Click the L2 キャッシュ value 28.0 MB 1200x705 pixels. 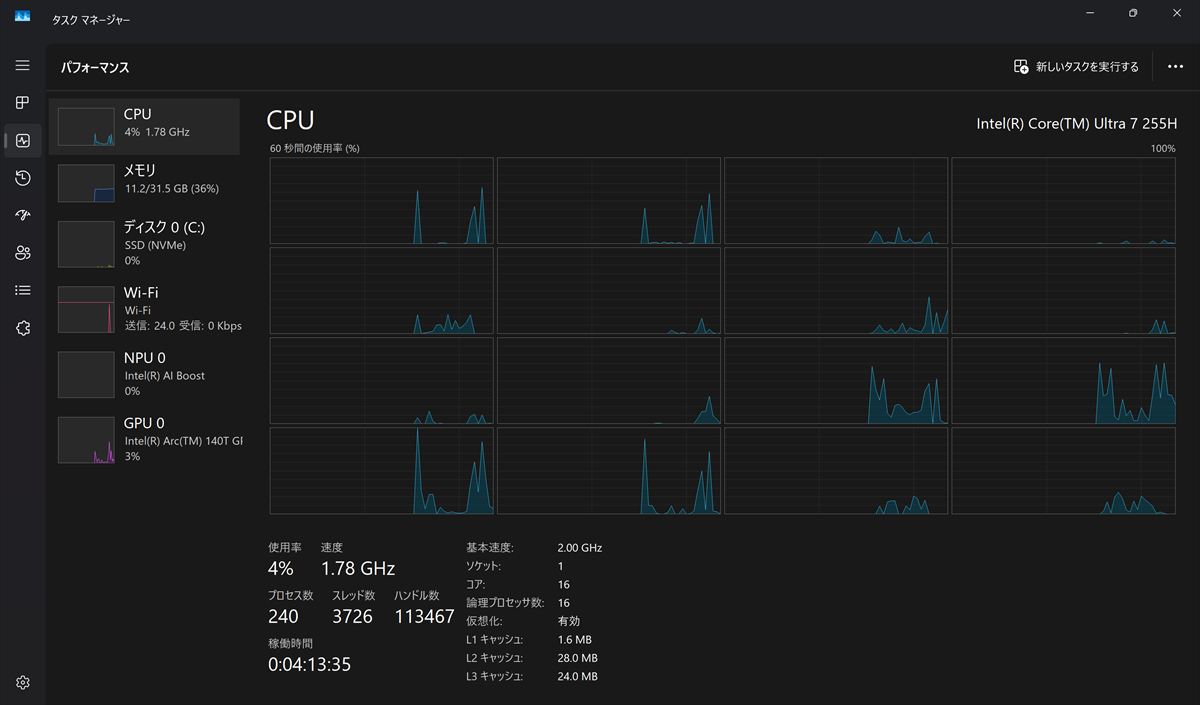578,658
